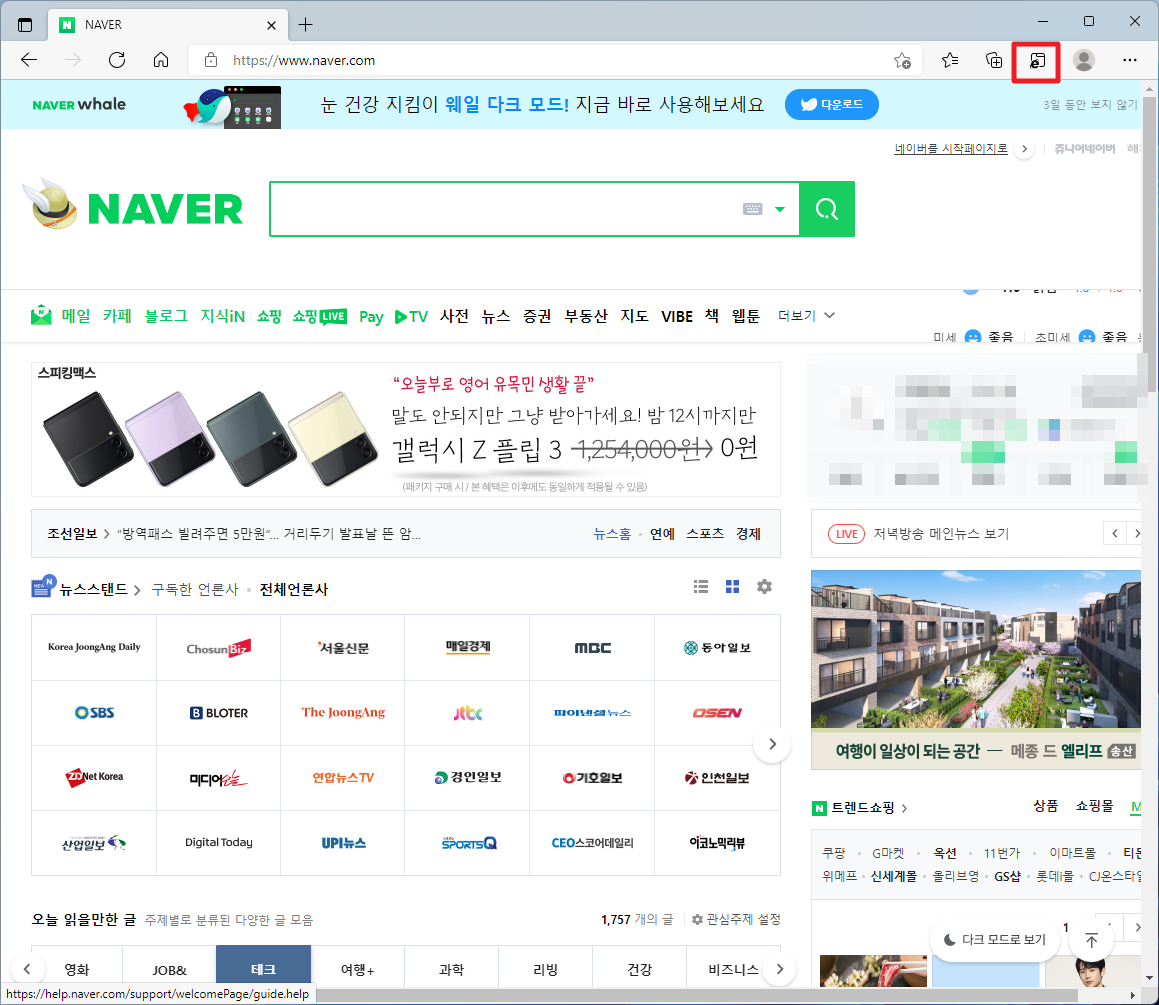1159x1005 pixels.
Task: Download Whale browser via 다운로드 button
Action: [x=832, y=104]
